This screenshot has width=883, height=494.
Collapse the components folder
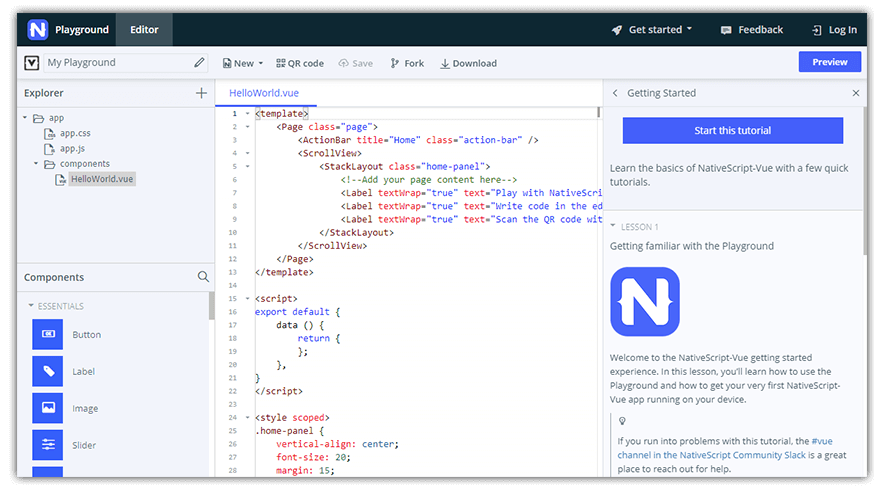[x=36, y=164]
